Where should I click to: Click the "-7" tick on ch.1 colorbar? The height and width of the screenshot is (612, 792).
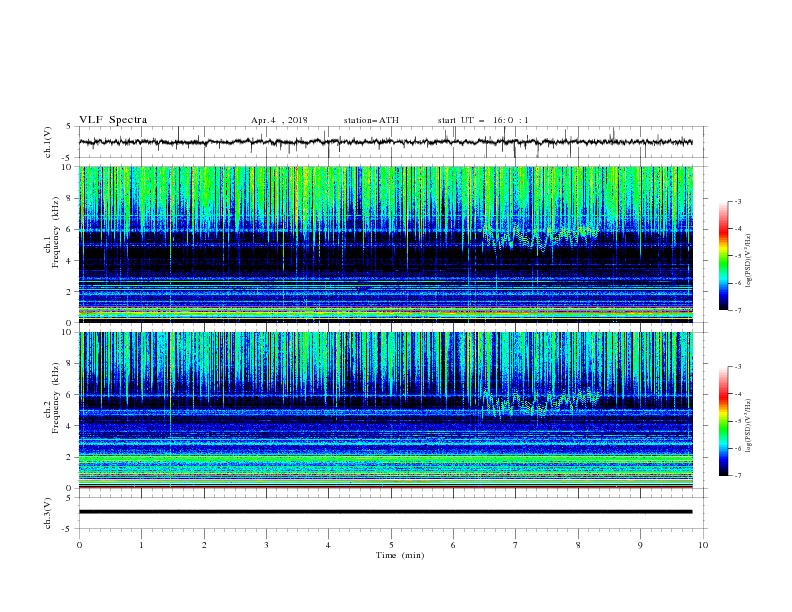[x=737, y=310]
